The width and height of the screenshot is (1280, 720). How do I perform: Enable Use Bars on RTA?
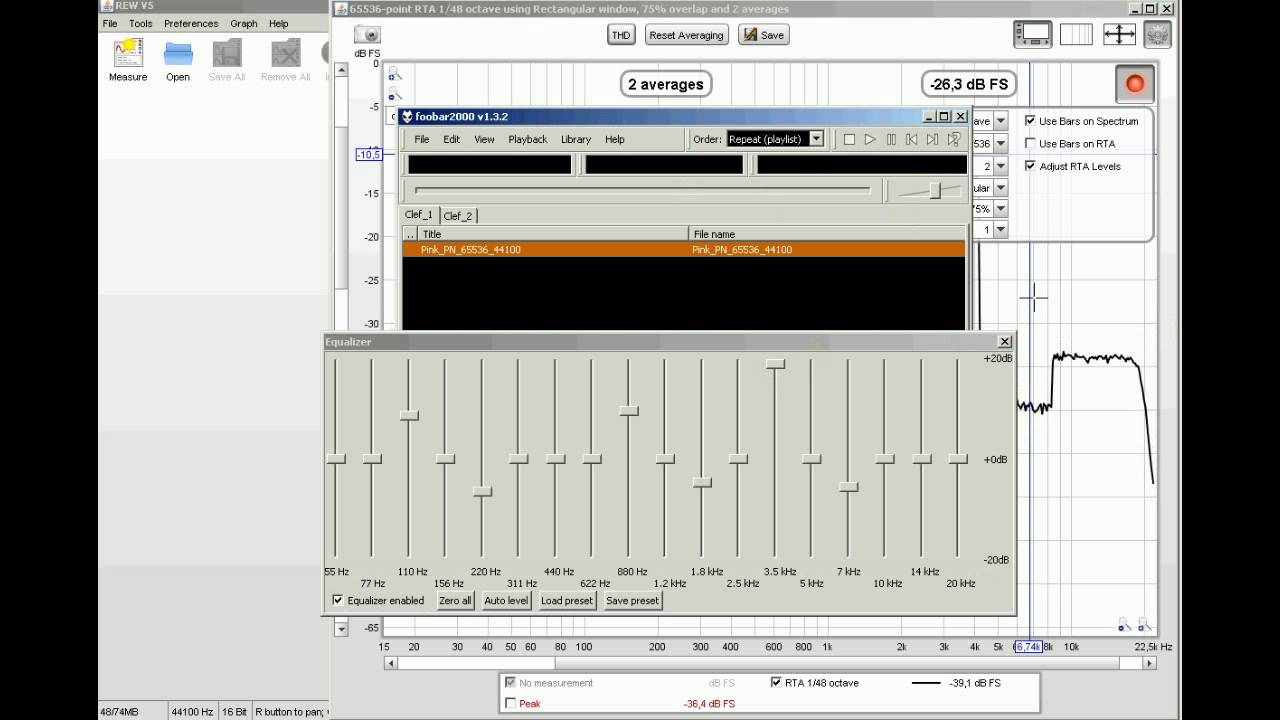[x=1030, y=144]
